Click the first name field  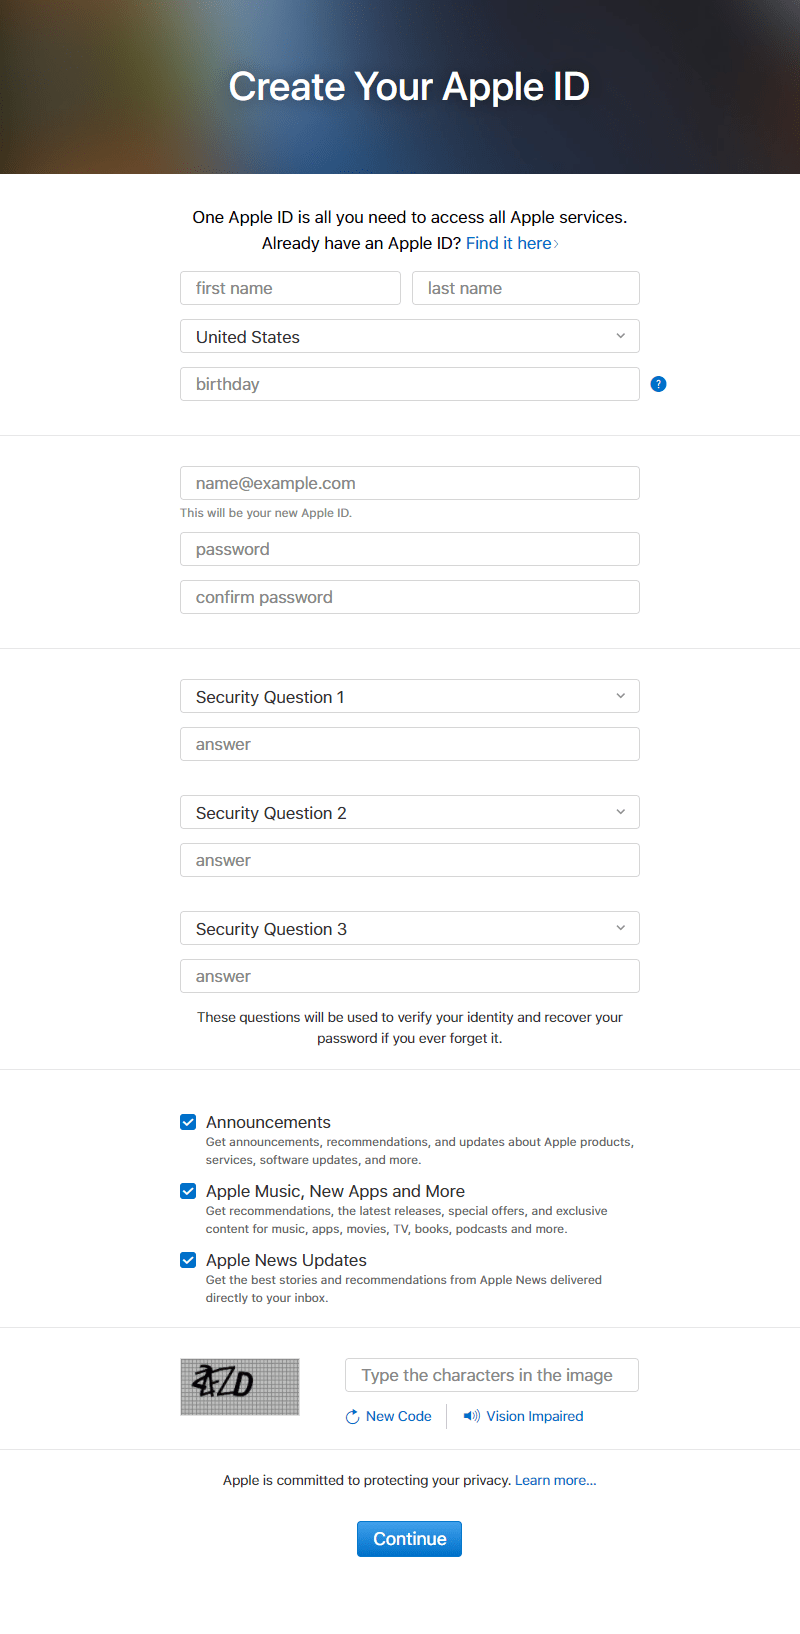[290, 288]
